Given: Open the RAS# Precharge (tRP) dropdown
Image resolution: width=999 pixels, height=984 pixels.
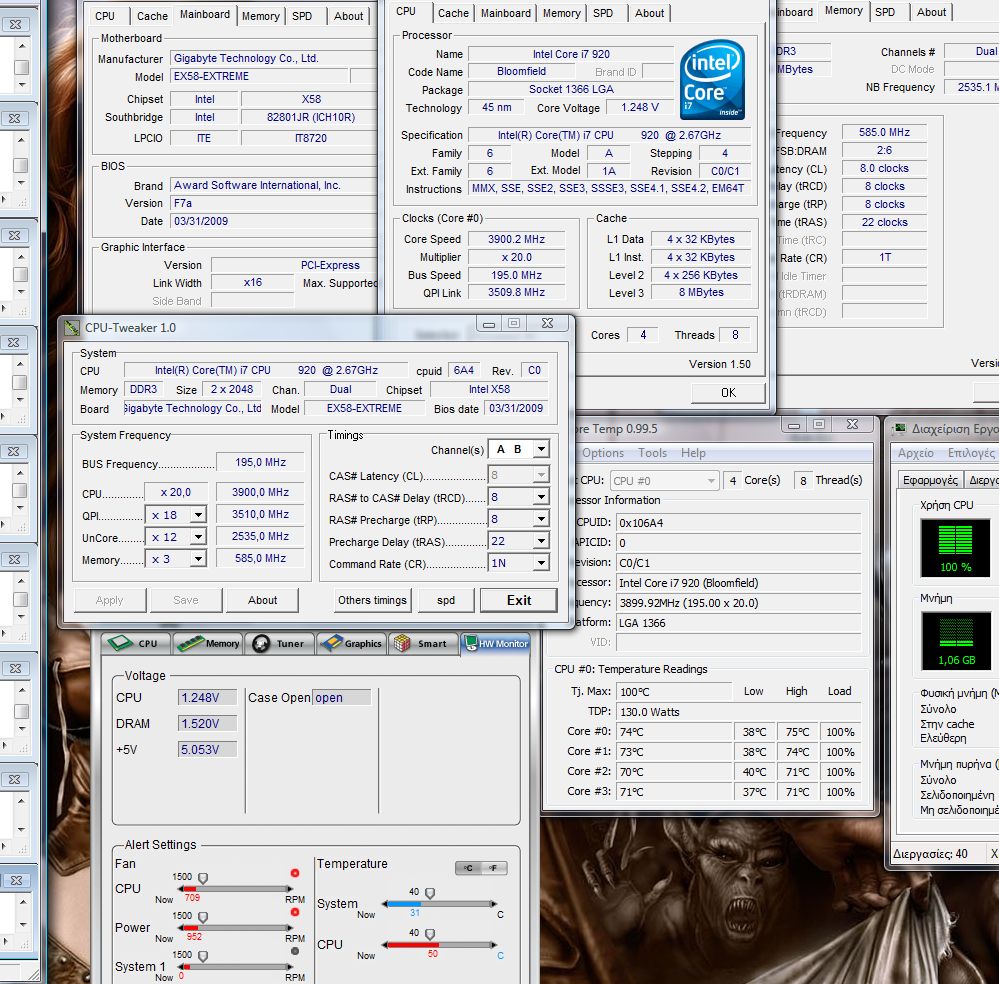Looking at the screenshot, I should coord(541,519).
